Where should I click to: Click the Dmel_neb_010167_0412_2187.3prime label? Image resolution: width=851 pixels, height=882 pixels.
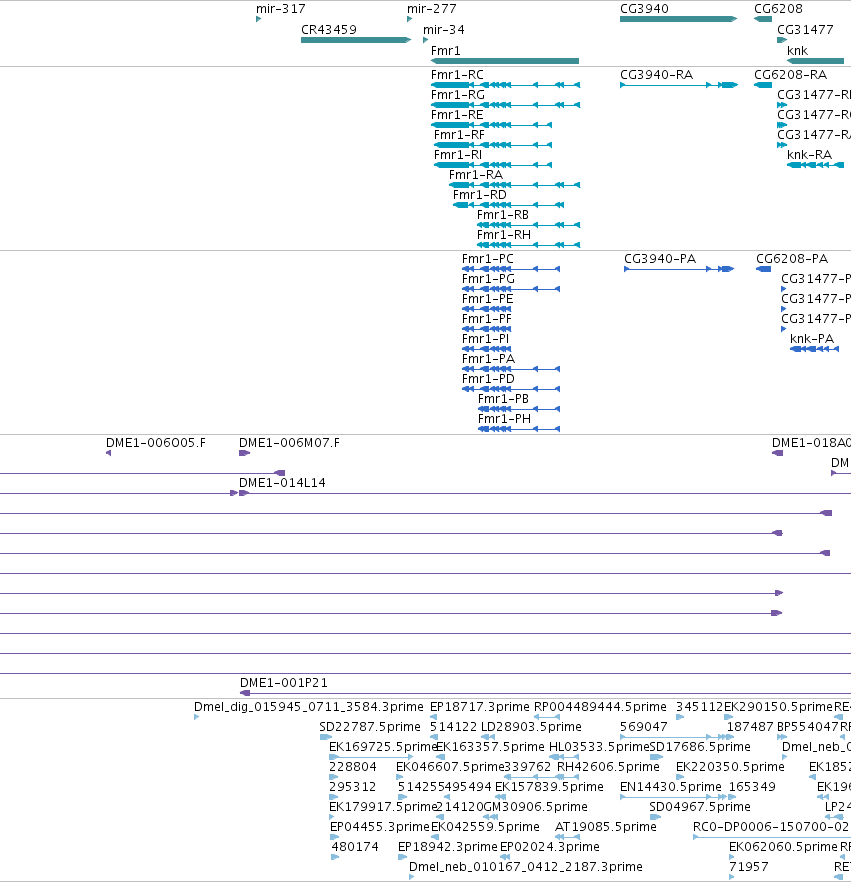coord(526,867)
